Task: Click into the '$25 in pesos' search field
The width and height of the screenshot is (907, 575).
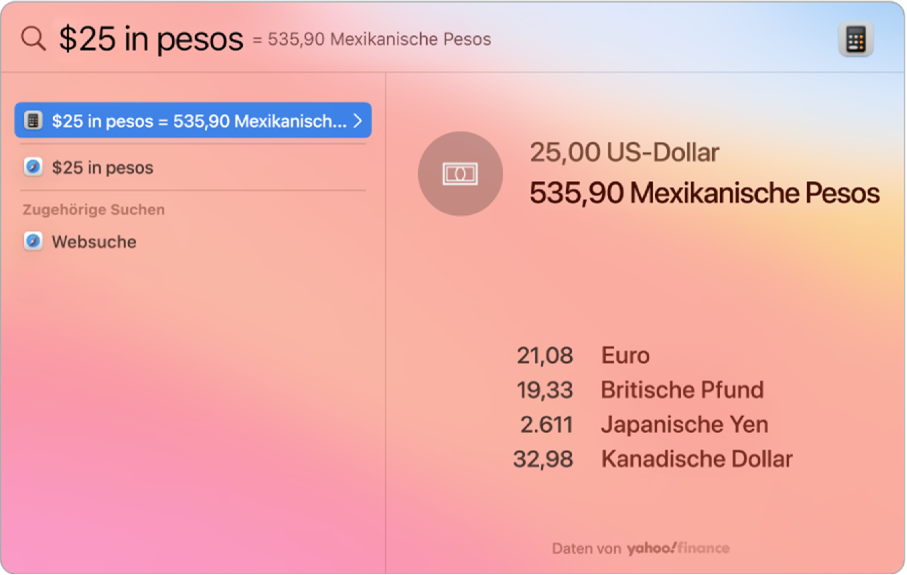Action: 151,39
